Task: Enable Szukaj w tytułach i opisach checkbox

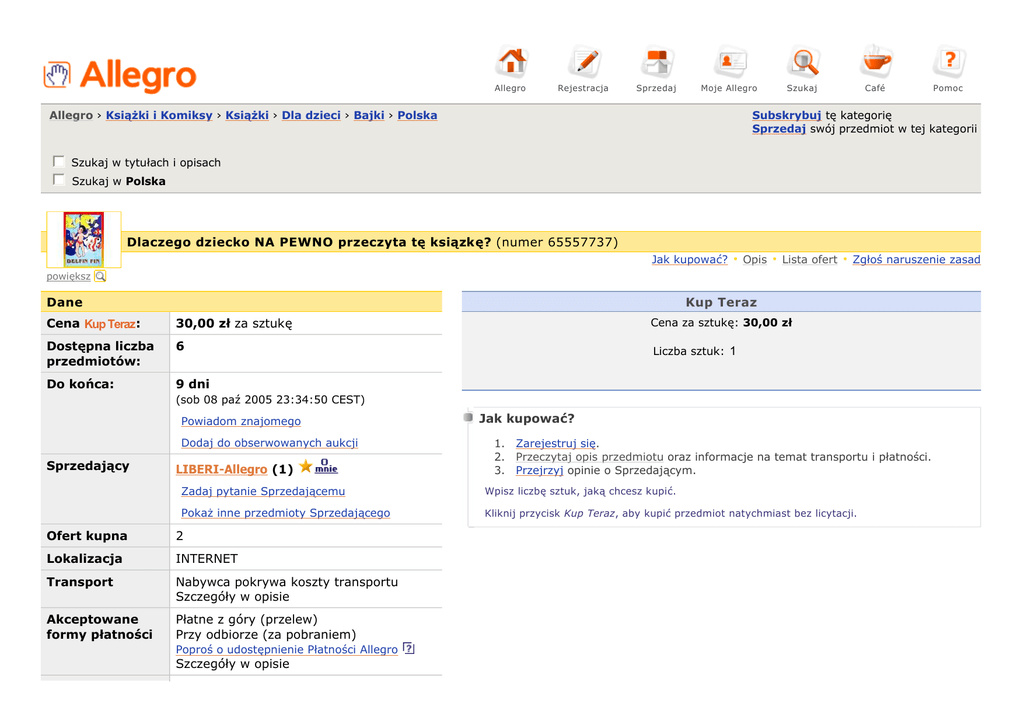Action: 59,161
